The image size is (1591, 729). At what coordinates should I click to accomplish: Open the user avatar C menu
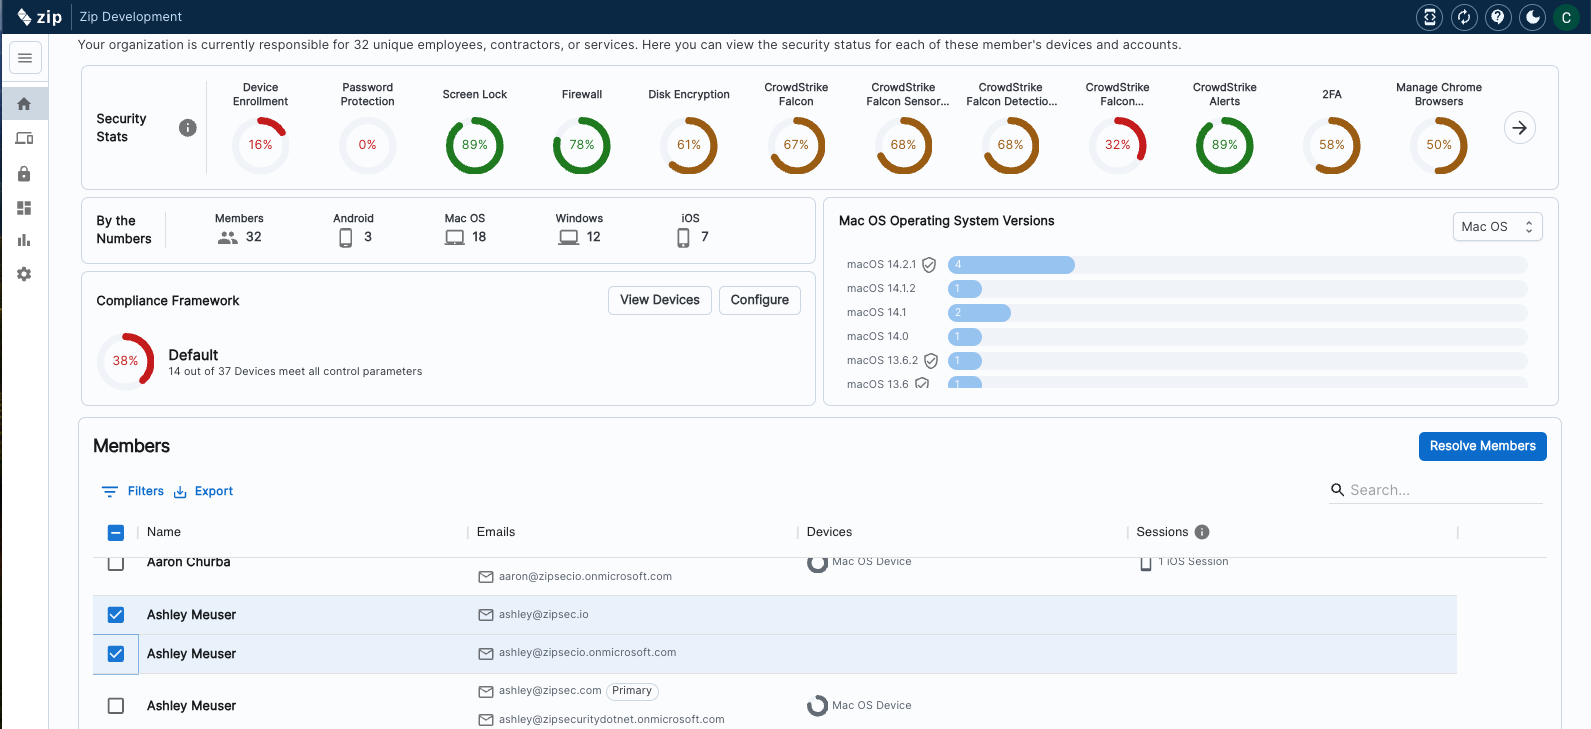click(1566, 17)
